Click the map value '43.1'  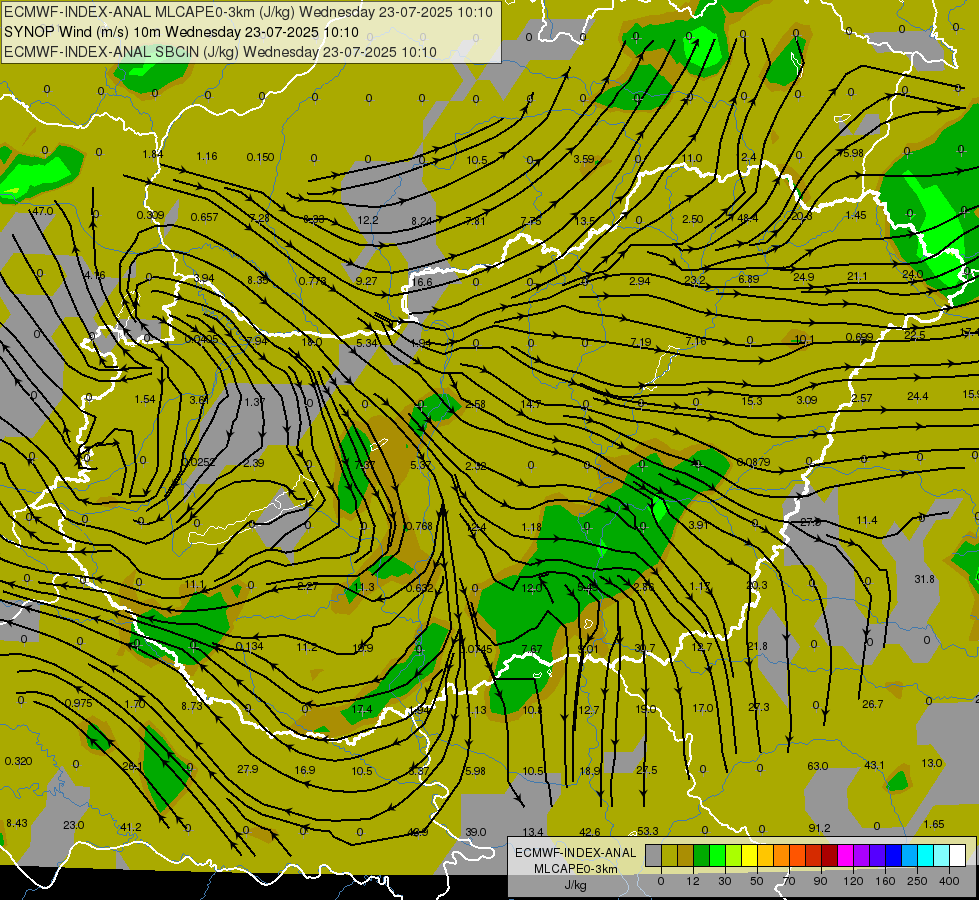click(x=874, y=764)
